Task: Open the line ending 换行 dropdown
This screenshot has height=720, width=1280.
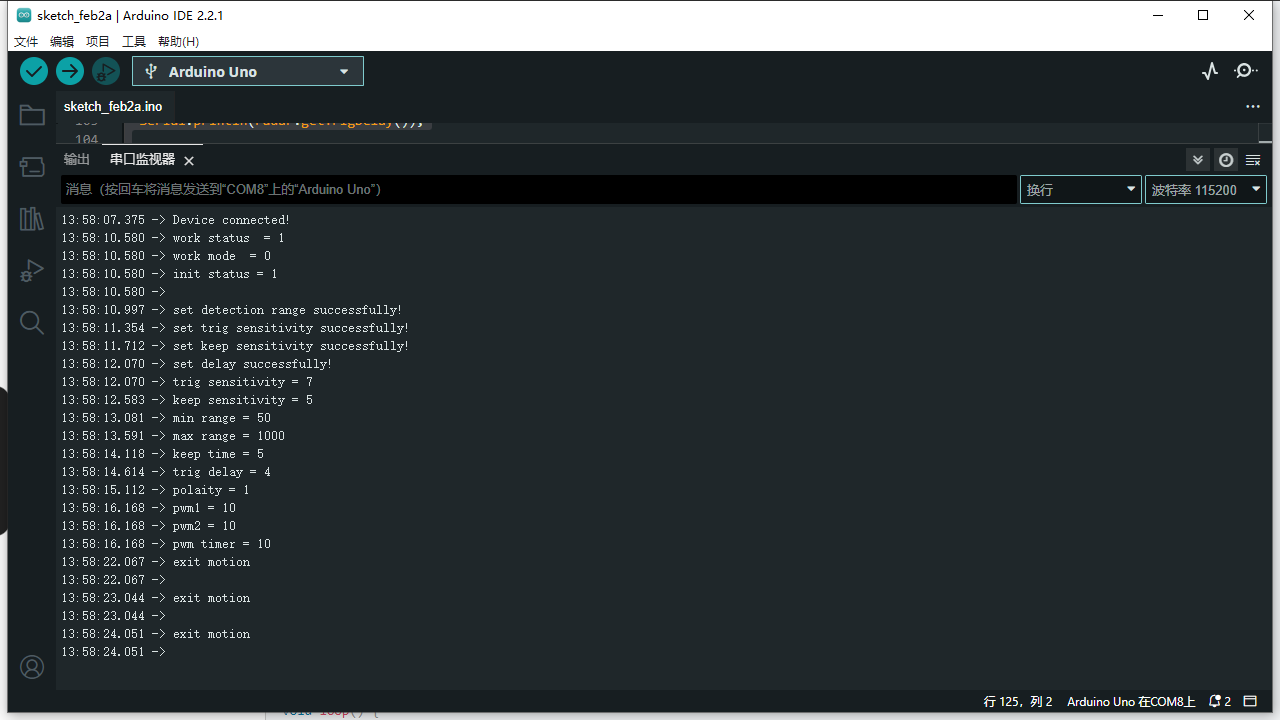Action: tap(1081, 190)
